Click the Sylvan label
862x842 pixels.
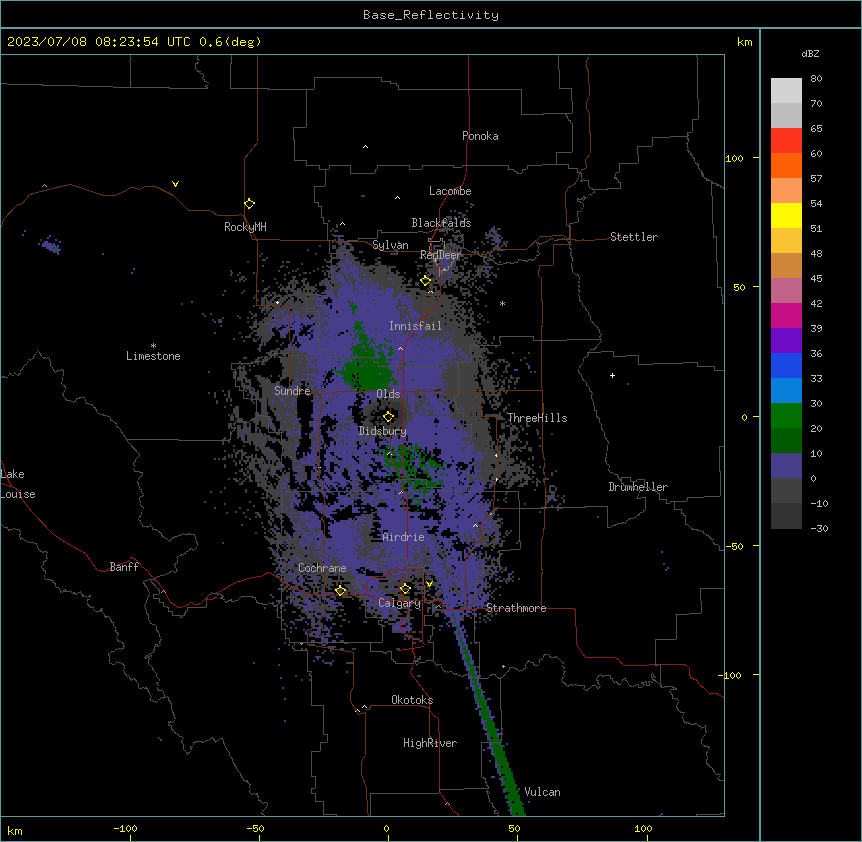390,245
